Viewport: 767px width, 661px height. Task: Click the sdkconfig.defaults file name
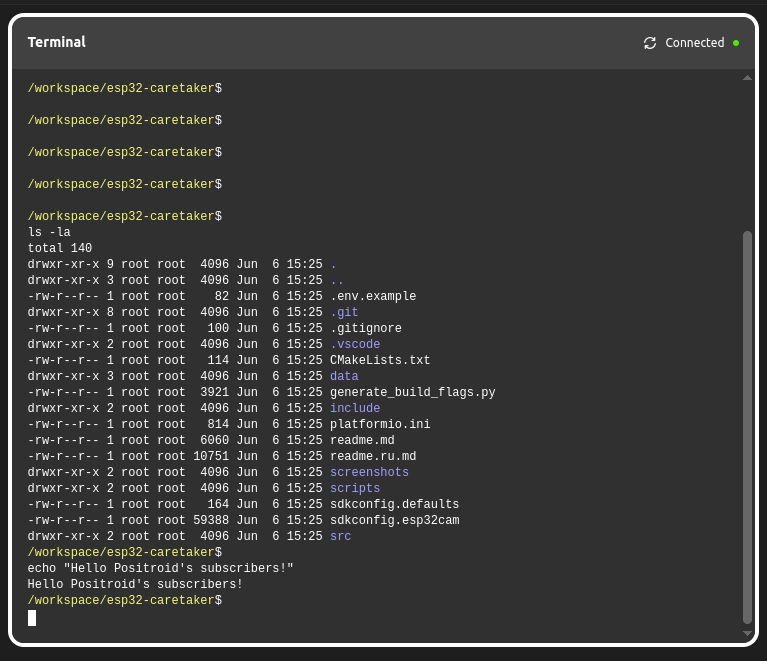[x=395, y=504]
